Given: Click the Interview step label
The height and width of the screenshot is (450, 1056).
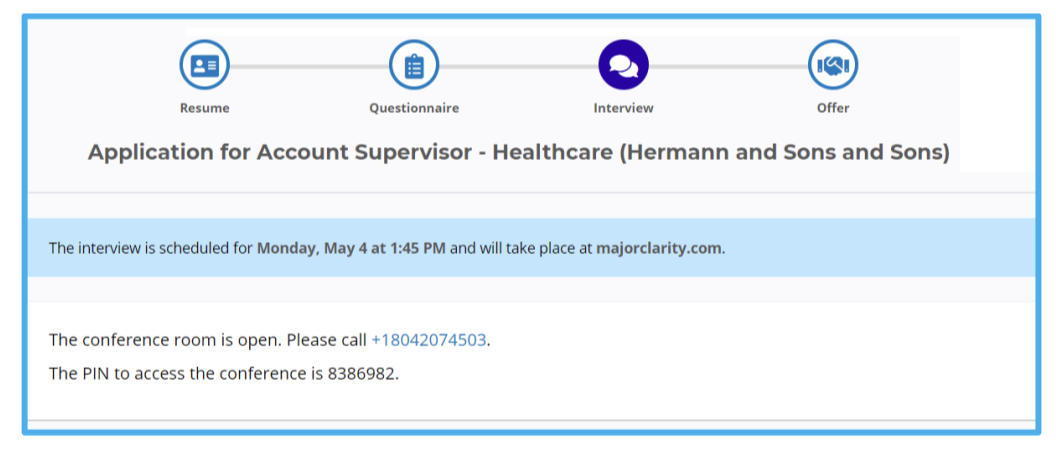Looking at the screenshot, I should 623,108.
